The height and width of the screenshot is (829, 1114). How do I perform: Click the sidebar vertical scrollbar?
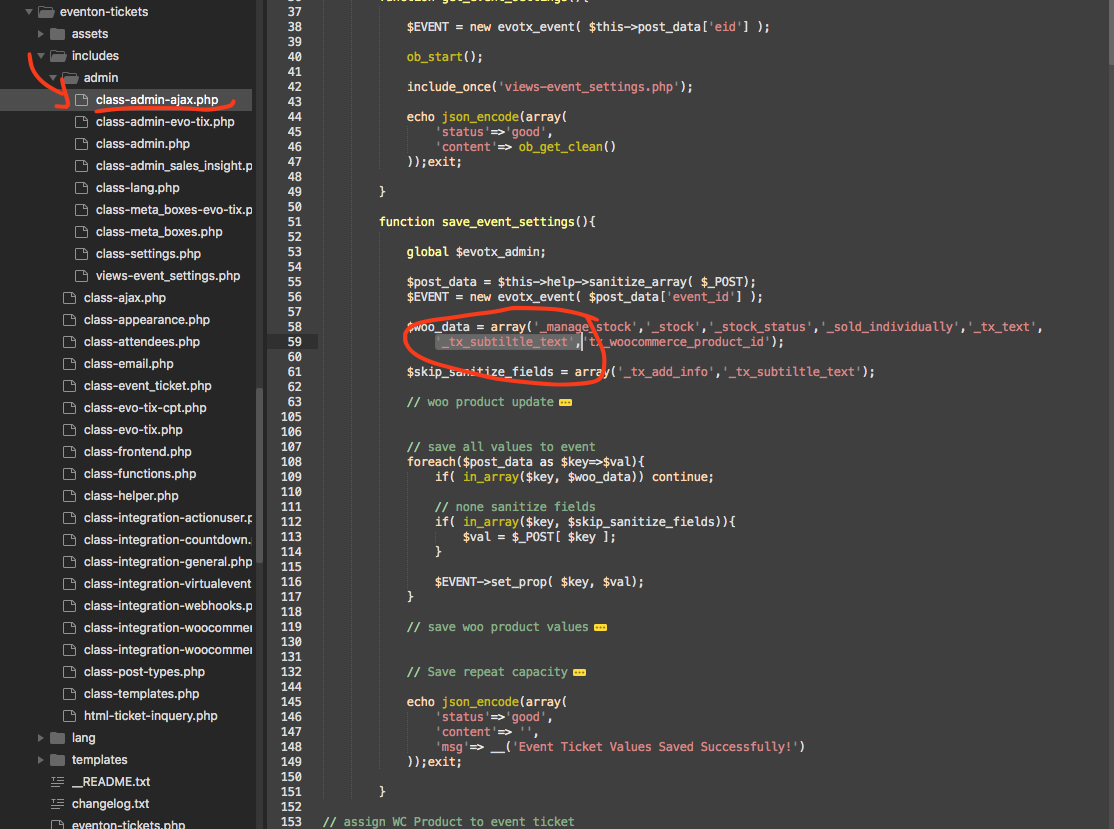pos(259,475)
